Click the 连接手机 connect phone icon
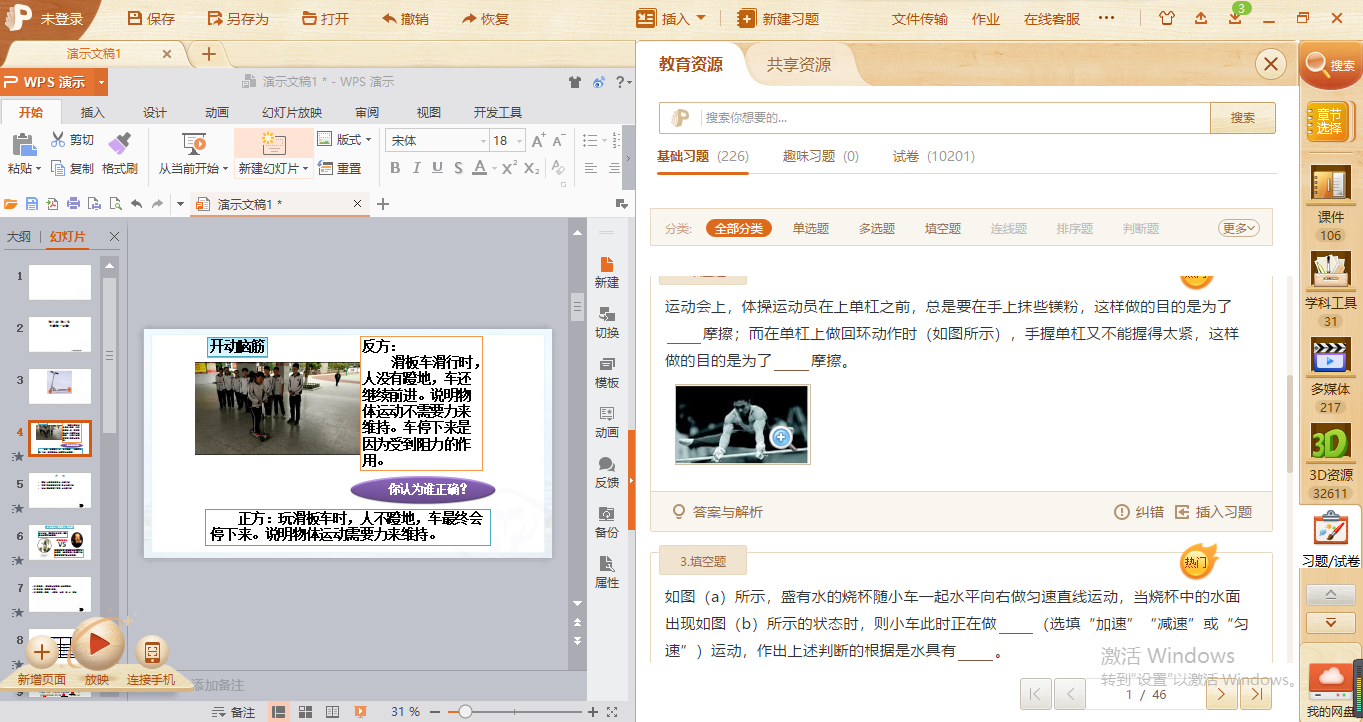This screenshot has height=722, width=1363. click(x=151, y=653)
